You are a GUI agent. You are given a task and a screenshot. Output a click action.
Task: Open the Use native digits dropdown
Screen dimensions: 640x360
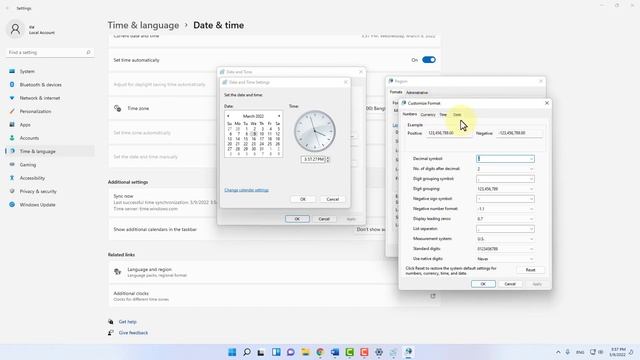[505, 259]
